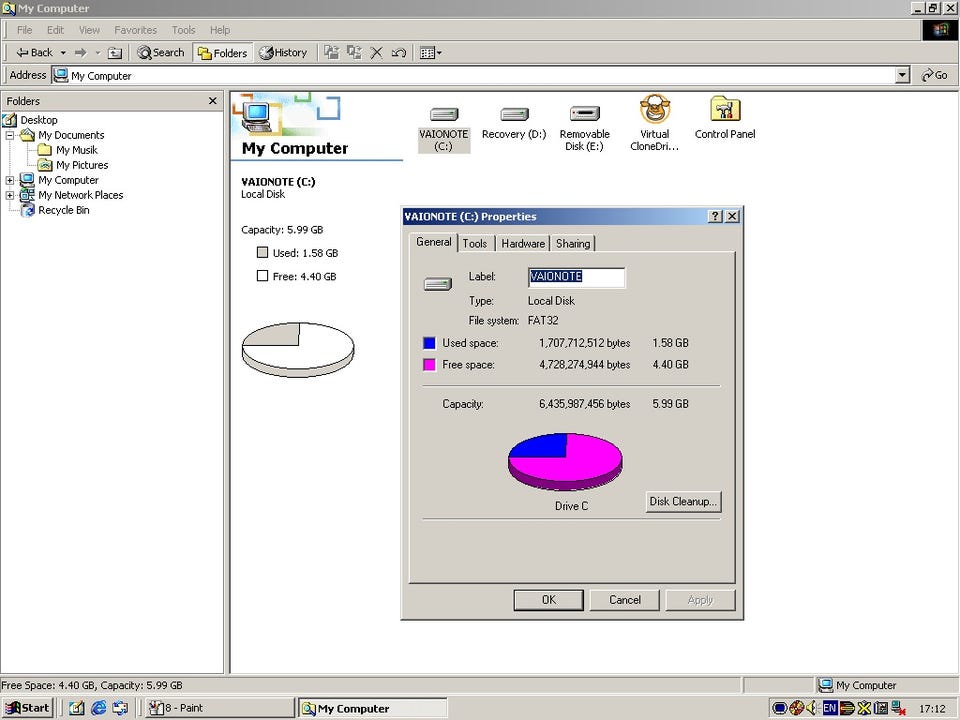960x720 pixels.
Task: Collapse the My Documents tree node
Action: pos(10,135)
